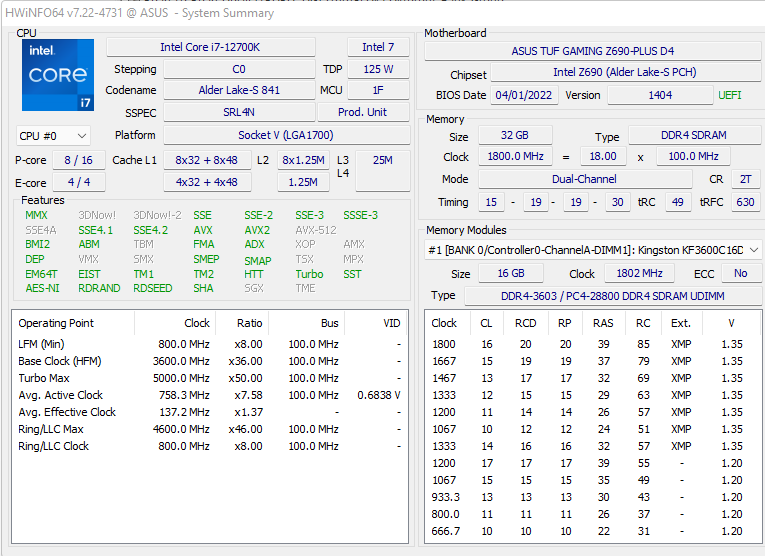Screen dimensions: 765x556
Task: Click the memory size 32 GB
Action: point(515,135)
